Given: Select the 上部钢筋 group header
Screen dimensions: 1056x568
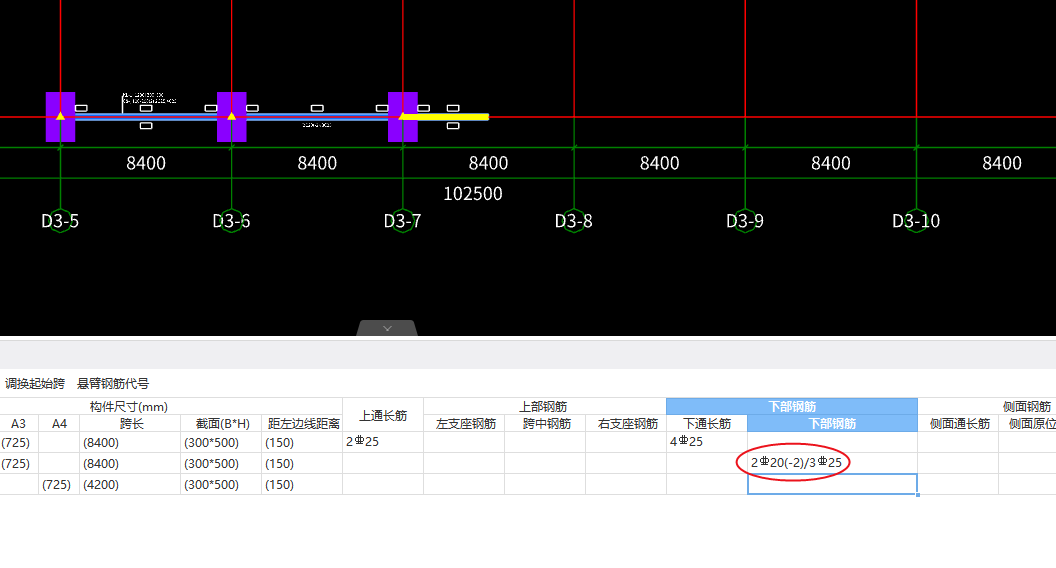Looking at the screenshot, I should click(x=544, y=406).
